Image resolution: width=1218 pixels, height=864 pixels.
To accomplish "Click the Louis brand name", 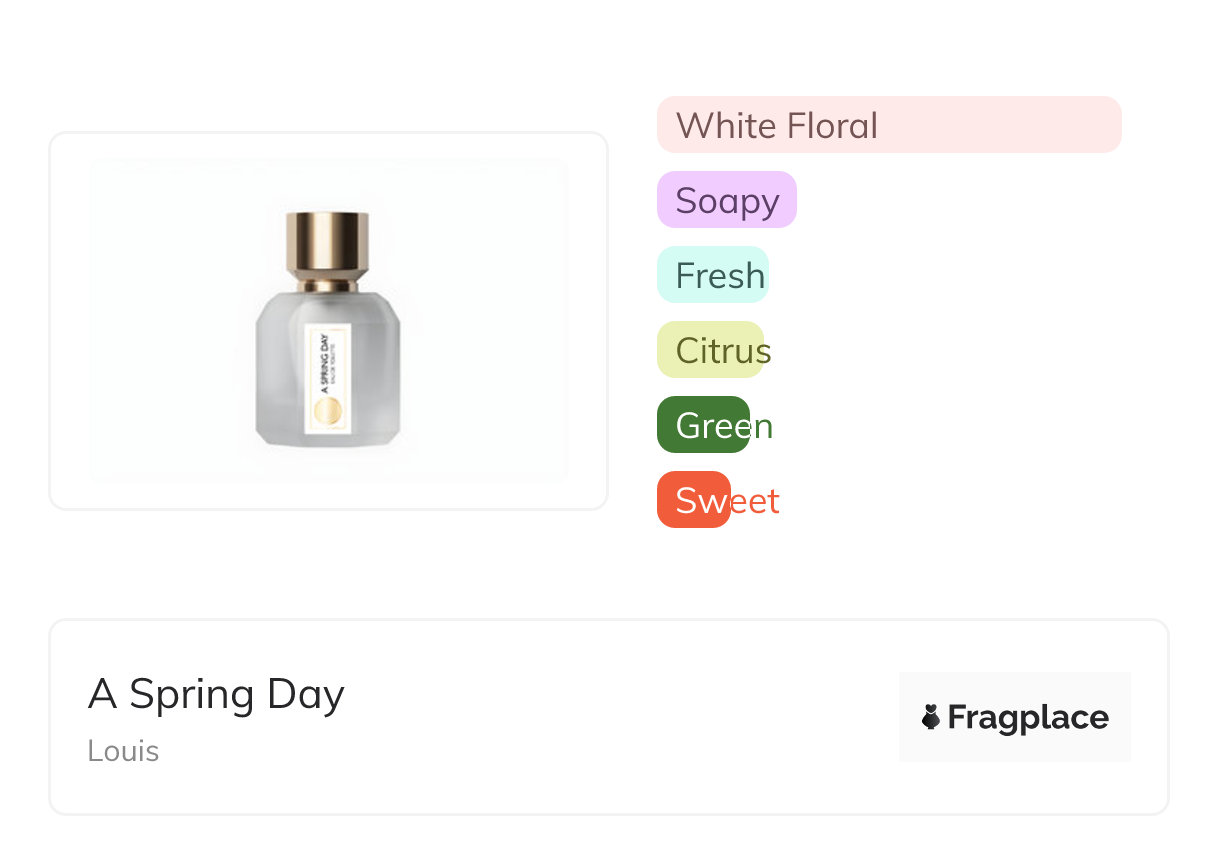I will click(123, 751).
